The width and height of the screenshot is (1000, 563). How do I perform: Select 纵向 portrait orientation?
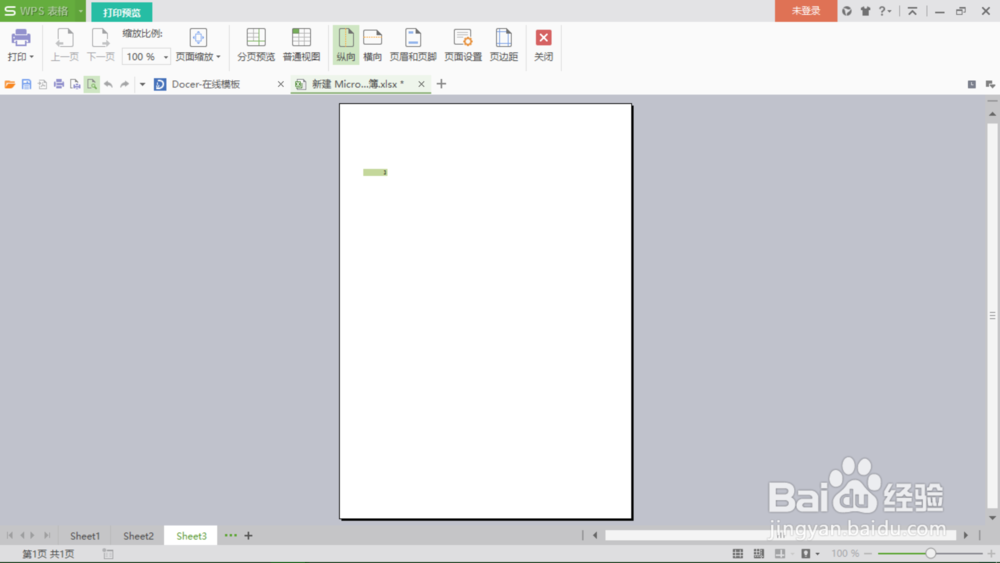pos(346,45)
